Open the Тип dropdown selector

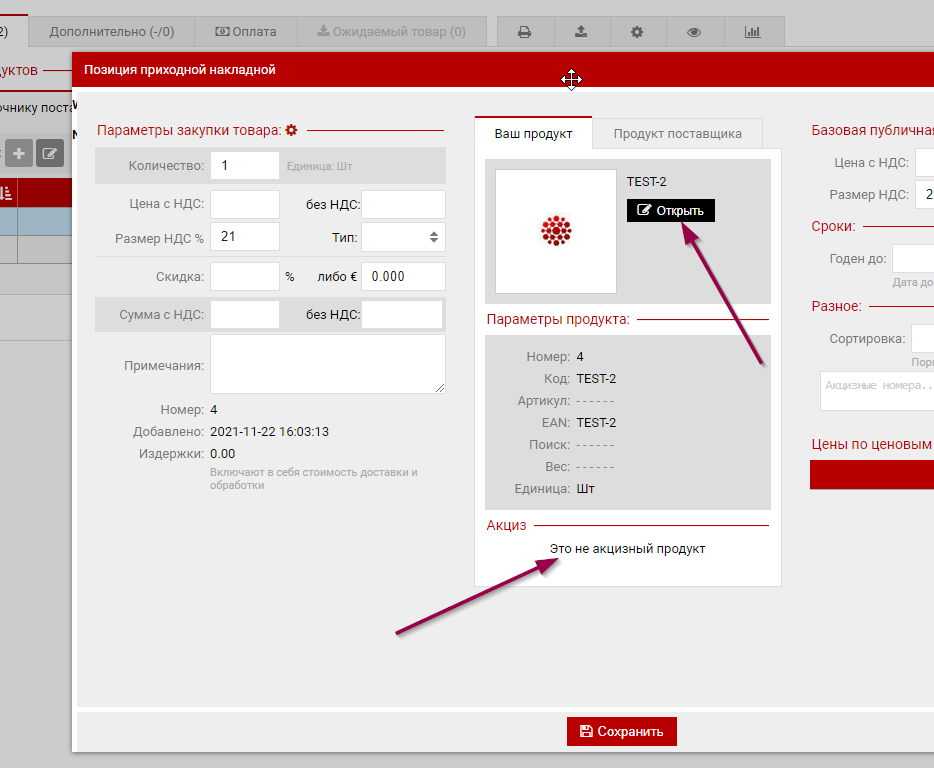tap(403, 237)
